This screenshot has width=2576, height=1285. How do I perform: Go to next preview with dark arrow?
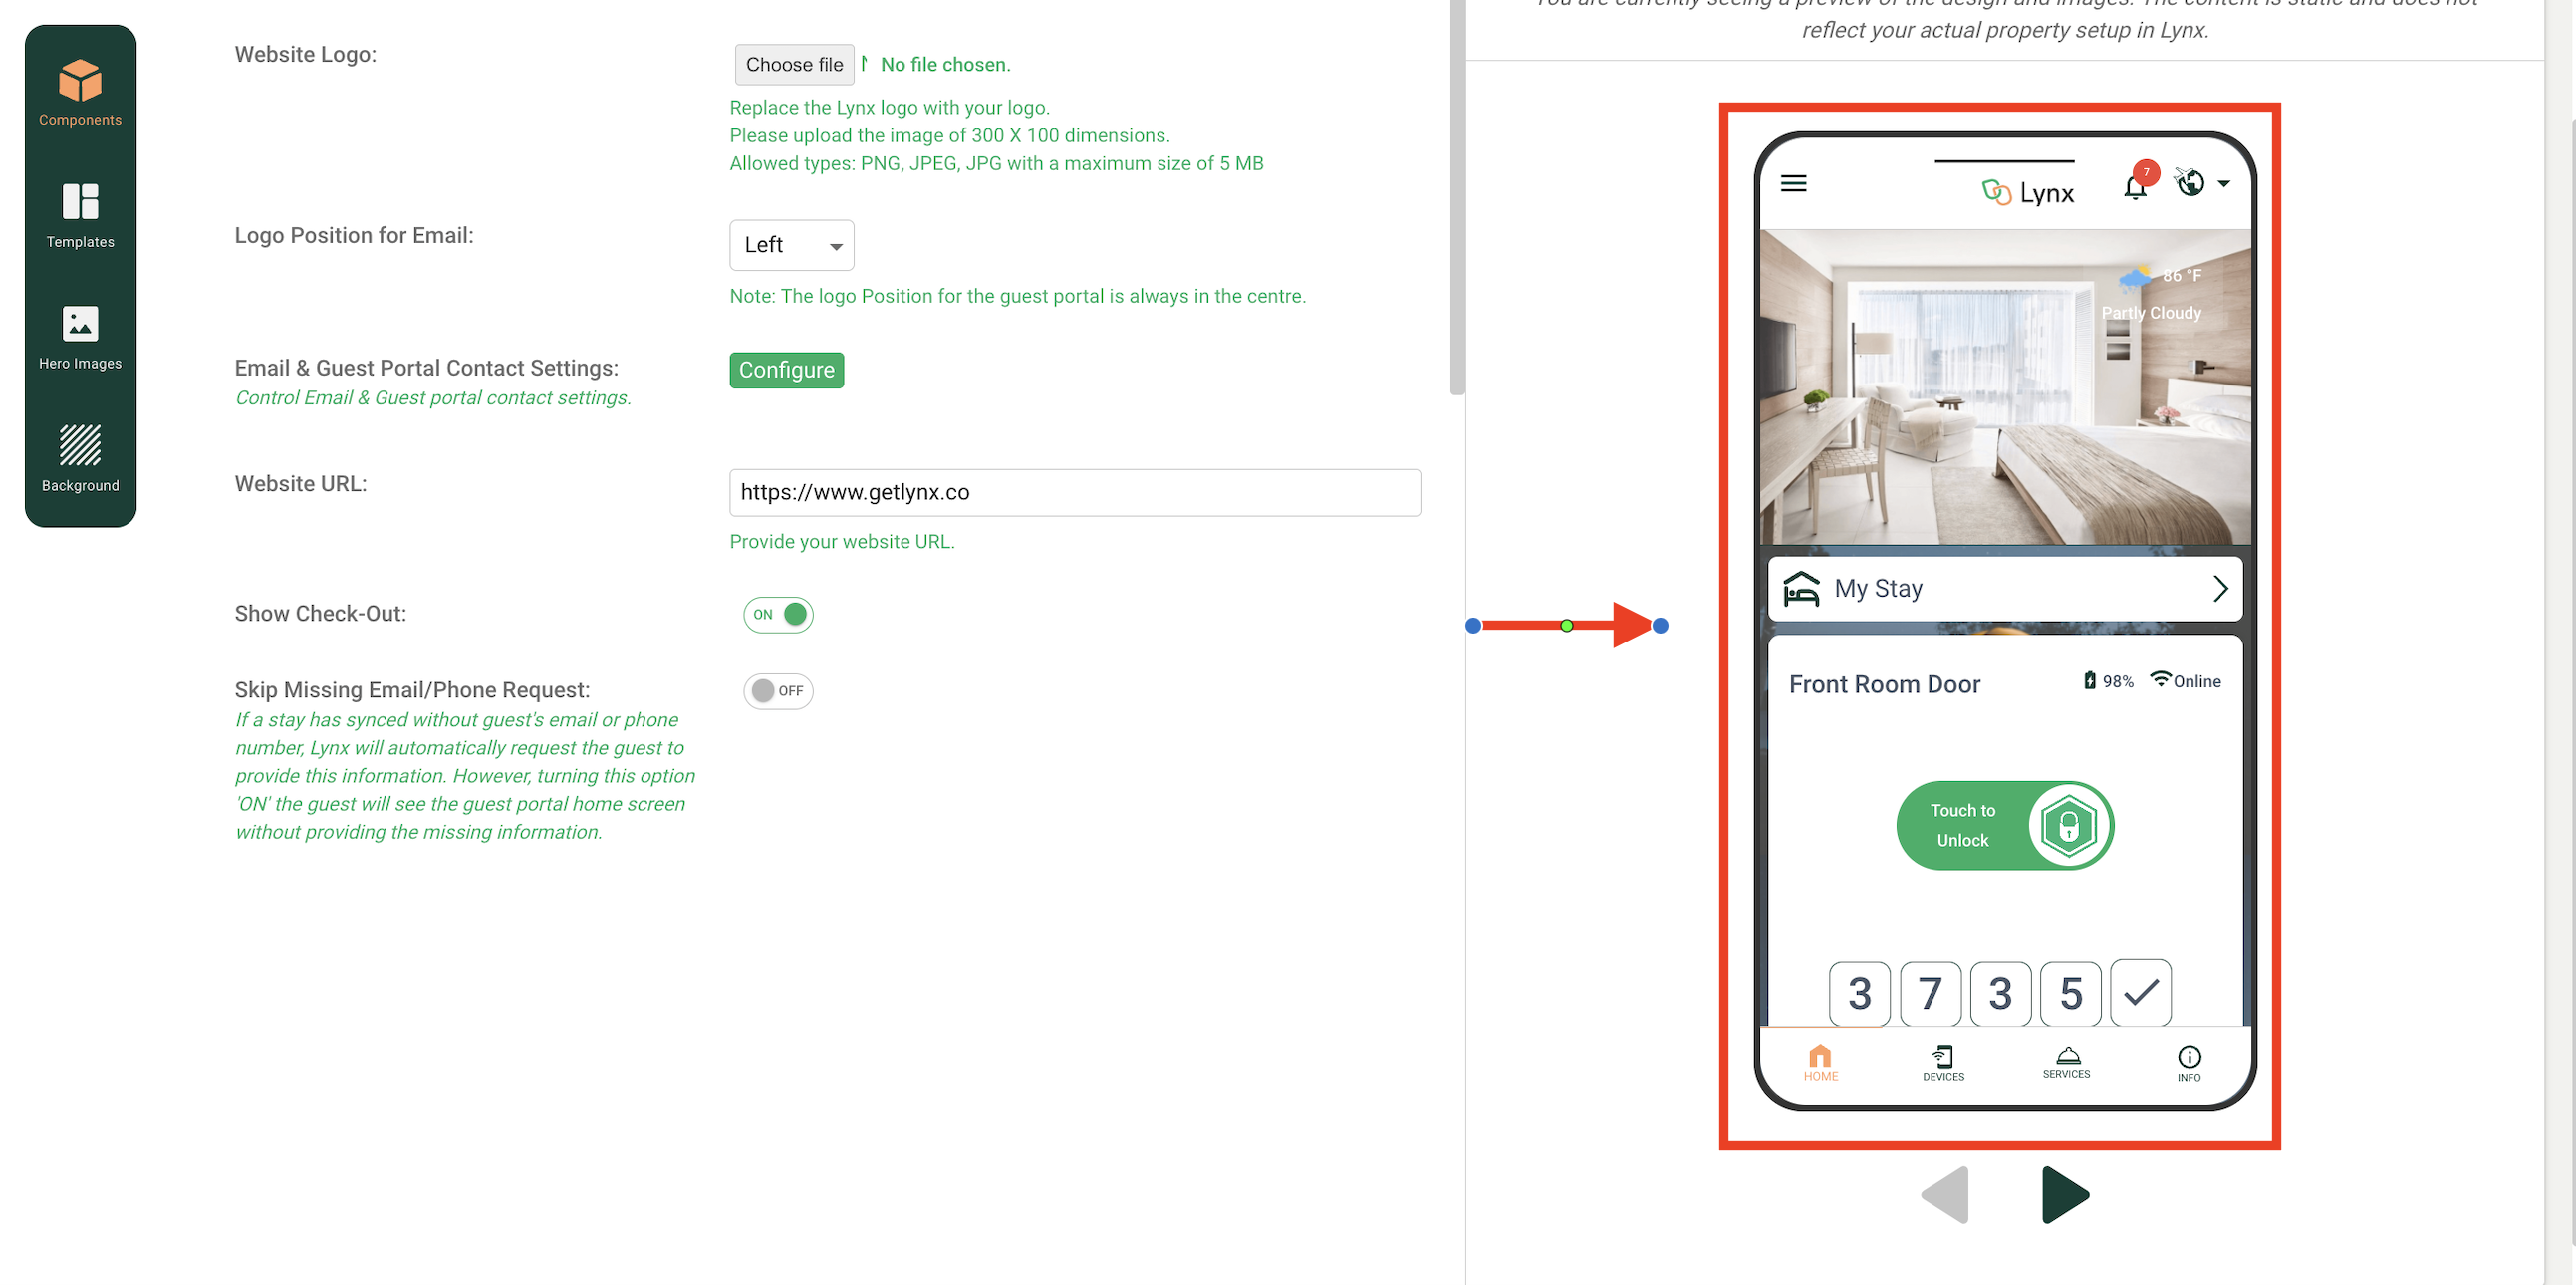(2064, 1194)
